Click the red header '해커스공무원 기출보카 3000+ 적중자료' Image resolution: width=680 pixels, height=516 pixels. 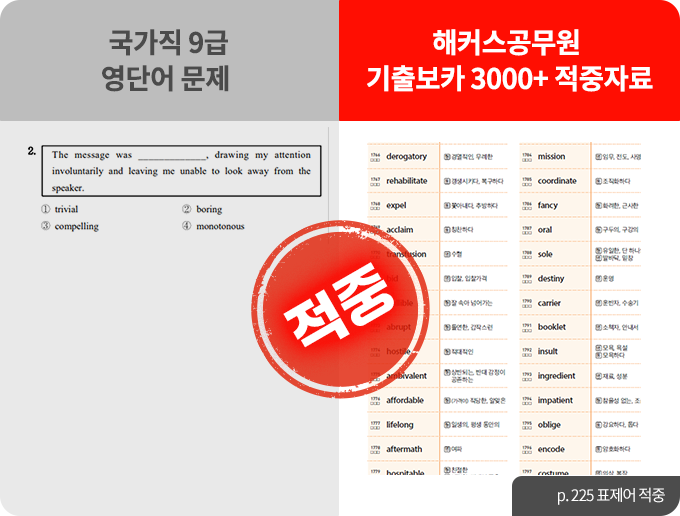[x=509, y=60]
